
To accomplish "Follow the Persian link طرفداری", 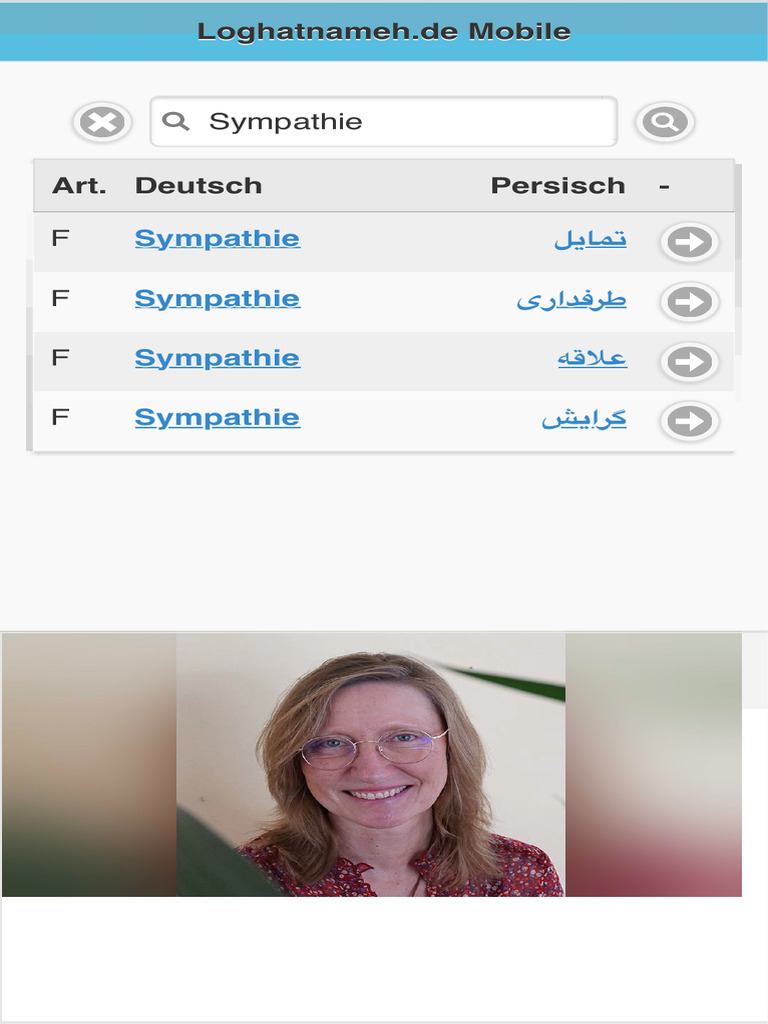I will tap(571, 299).
